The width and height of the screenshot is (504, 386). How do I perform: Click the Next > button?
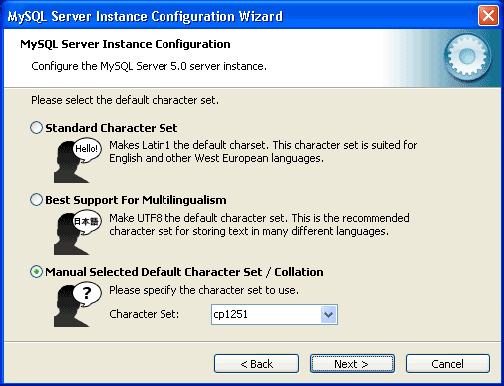(352, 364)
